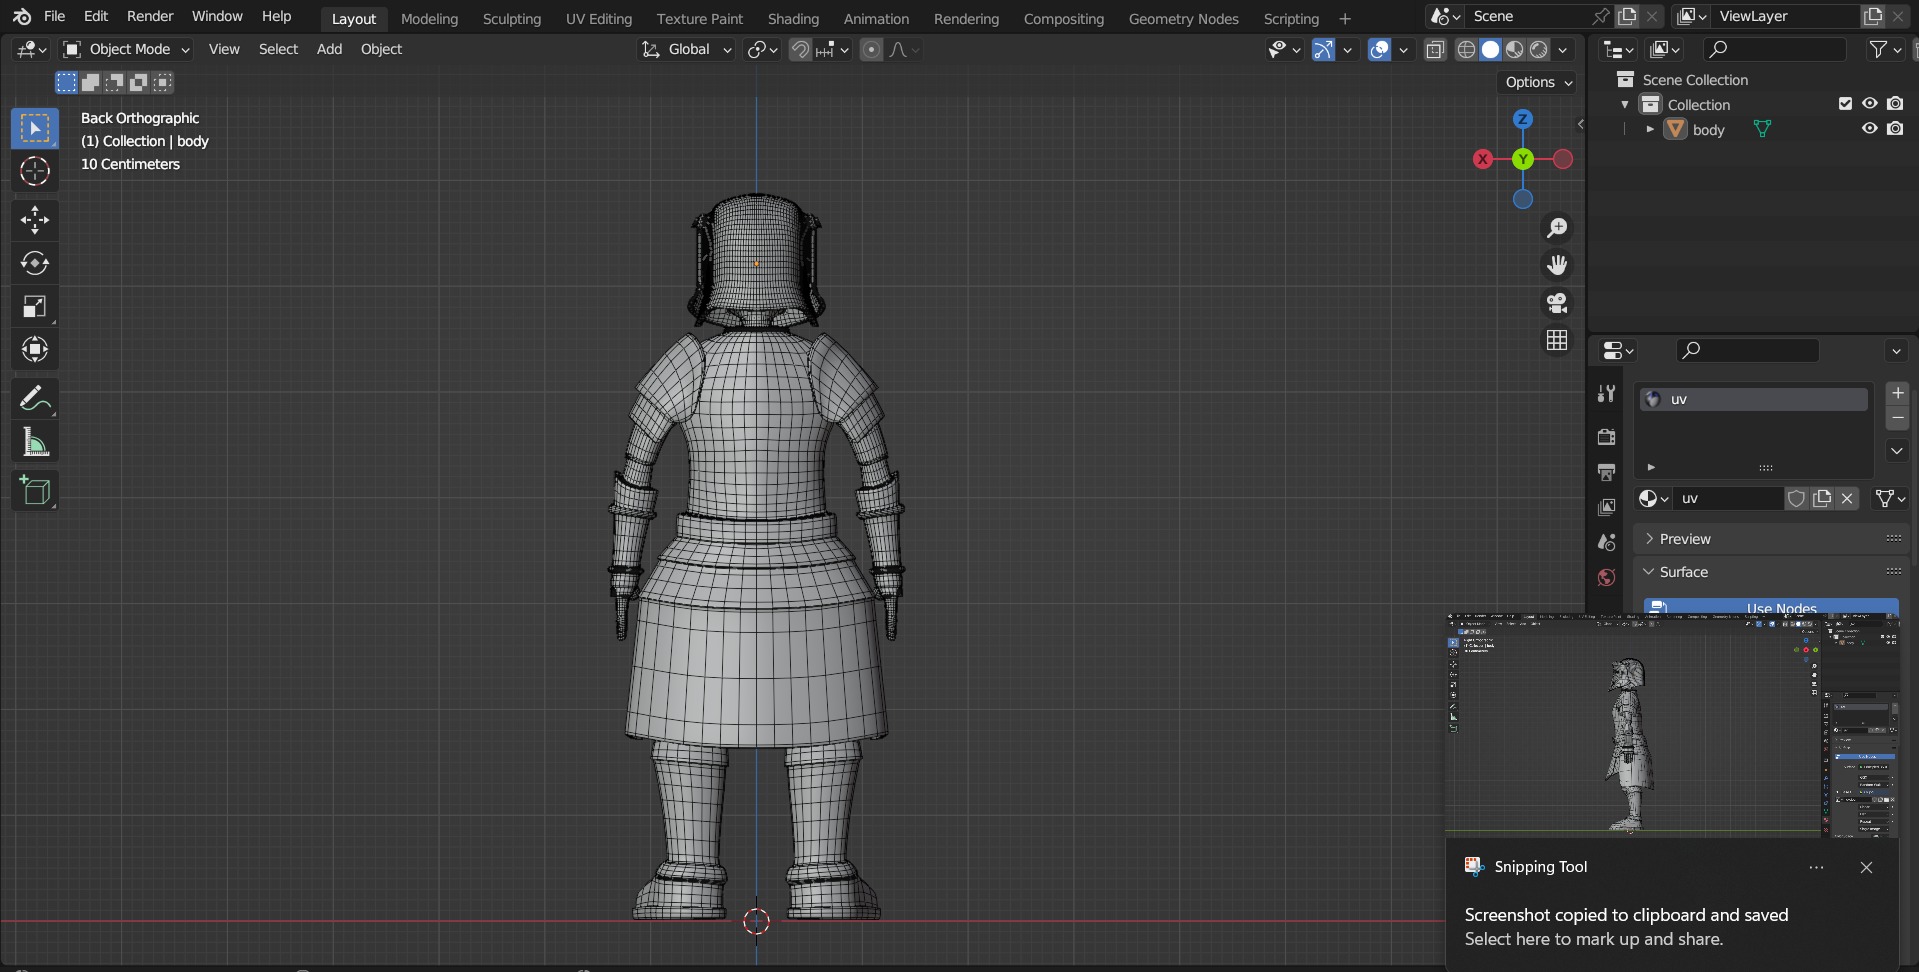Click the pan view hand icon
Viewport: 1919px width, 972px height.
(1557, 265)
